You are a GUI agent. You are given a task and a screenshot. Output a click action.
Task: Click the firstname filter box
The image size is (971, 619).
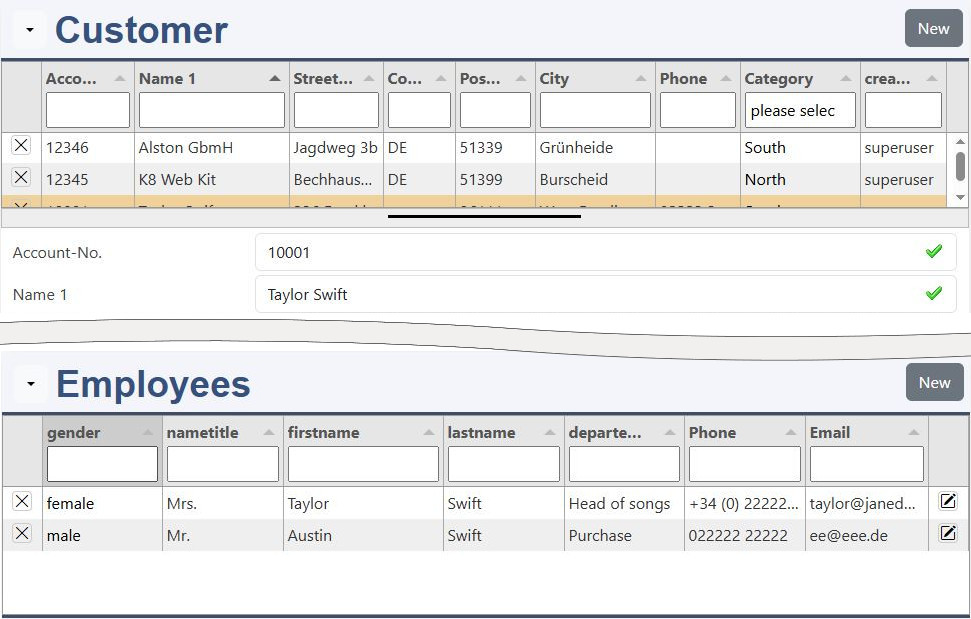[x=363, y=464]
